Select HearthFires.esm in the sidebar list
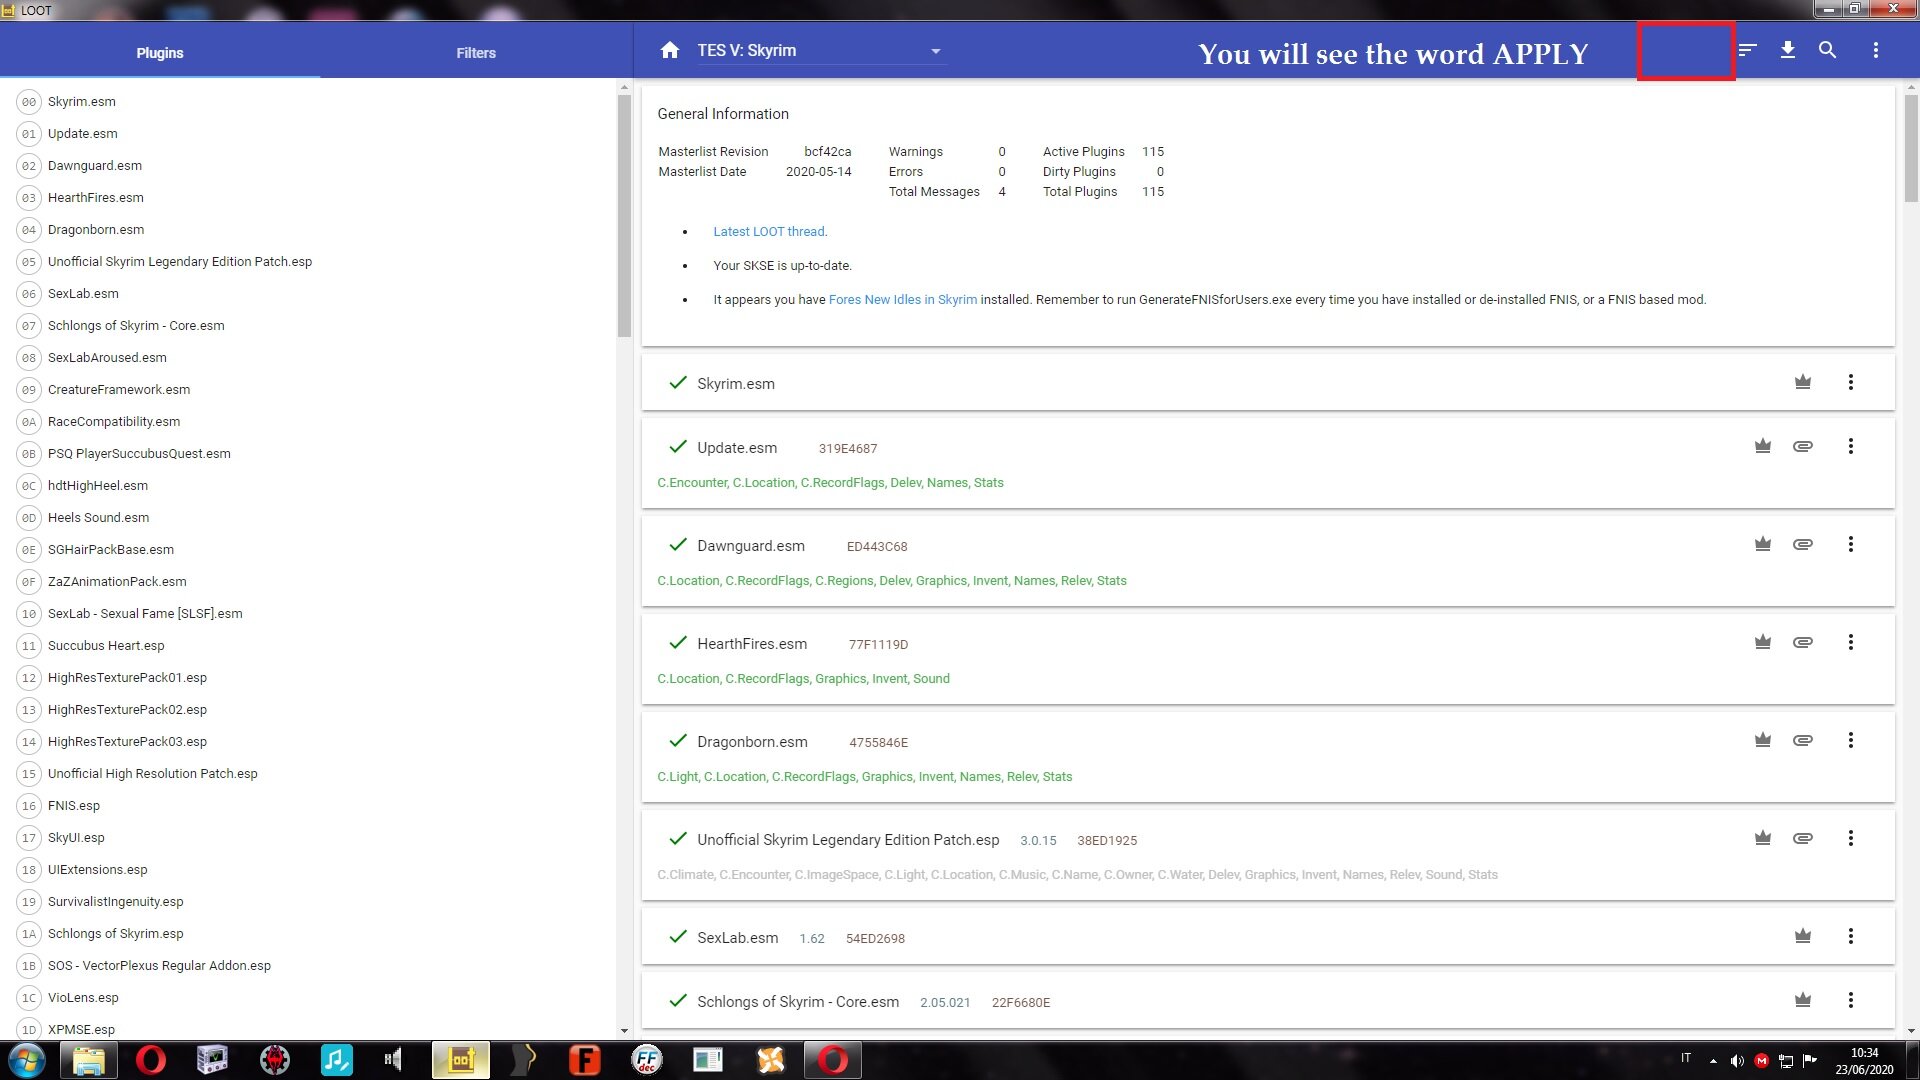Image resolution: width=1920 pixels, height=1080 pixels. [x=310, y=197]
